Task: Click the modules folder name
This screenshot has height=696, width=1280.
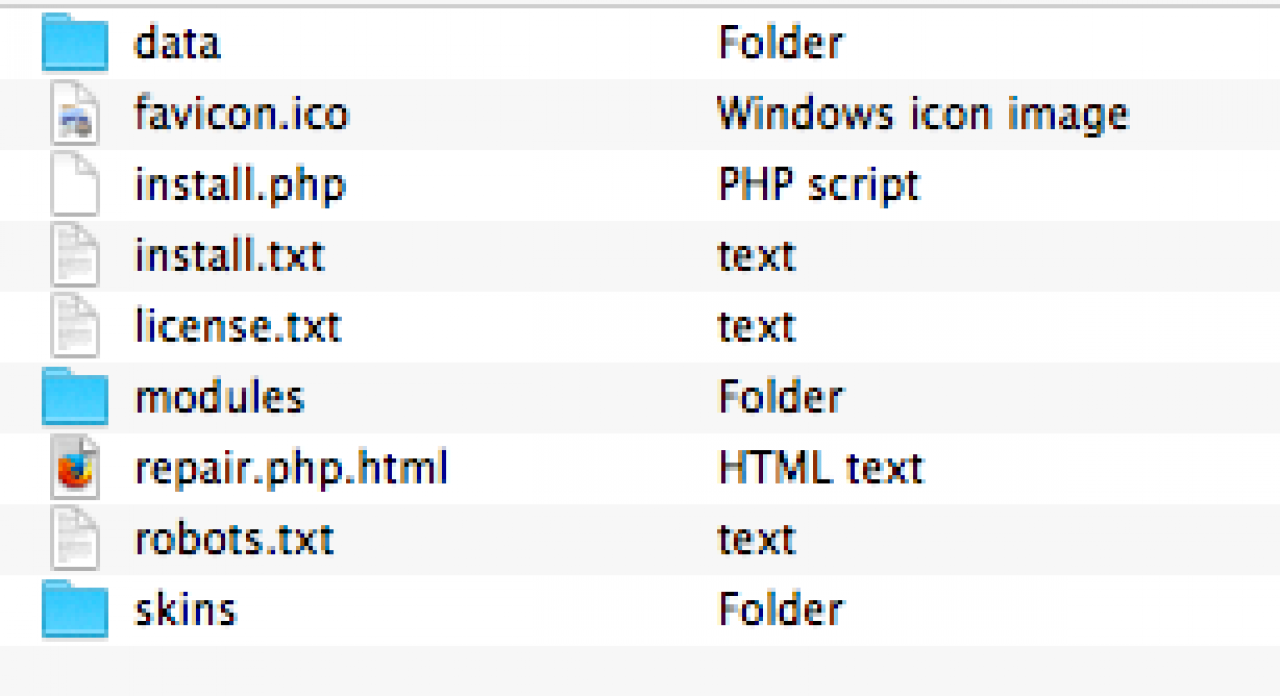Action: 219,398
